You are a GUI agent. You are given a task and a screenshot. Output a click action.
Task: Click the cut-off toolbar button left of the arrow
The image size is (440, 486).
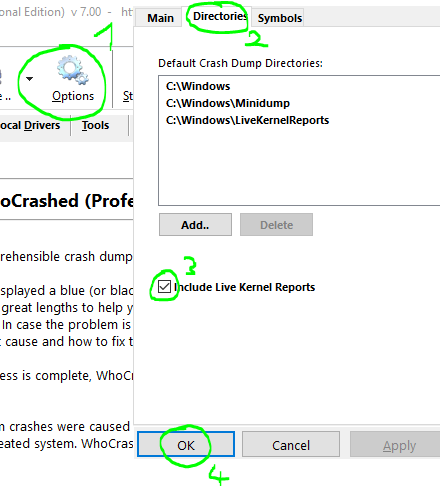pos(5,87)
